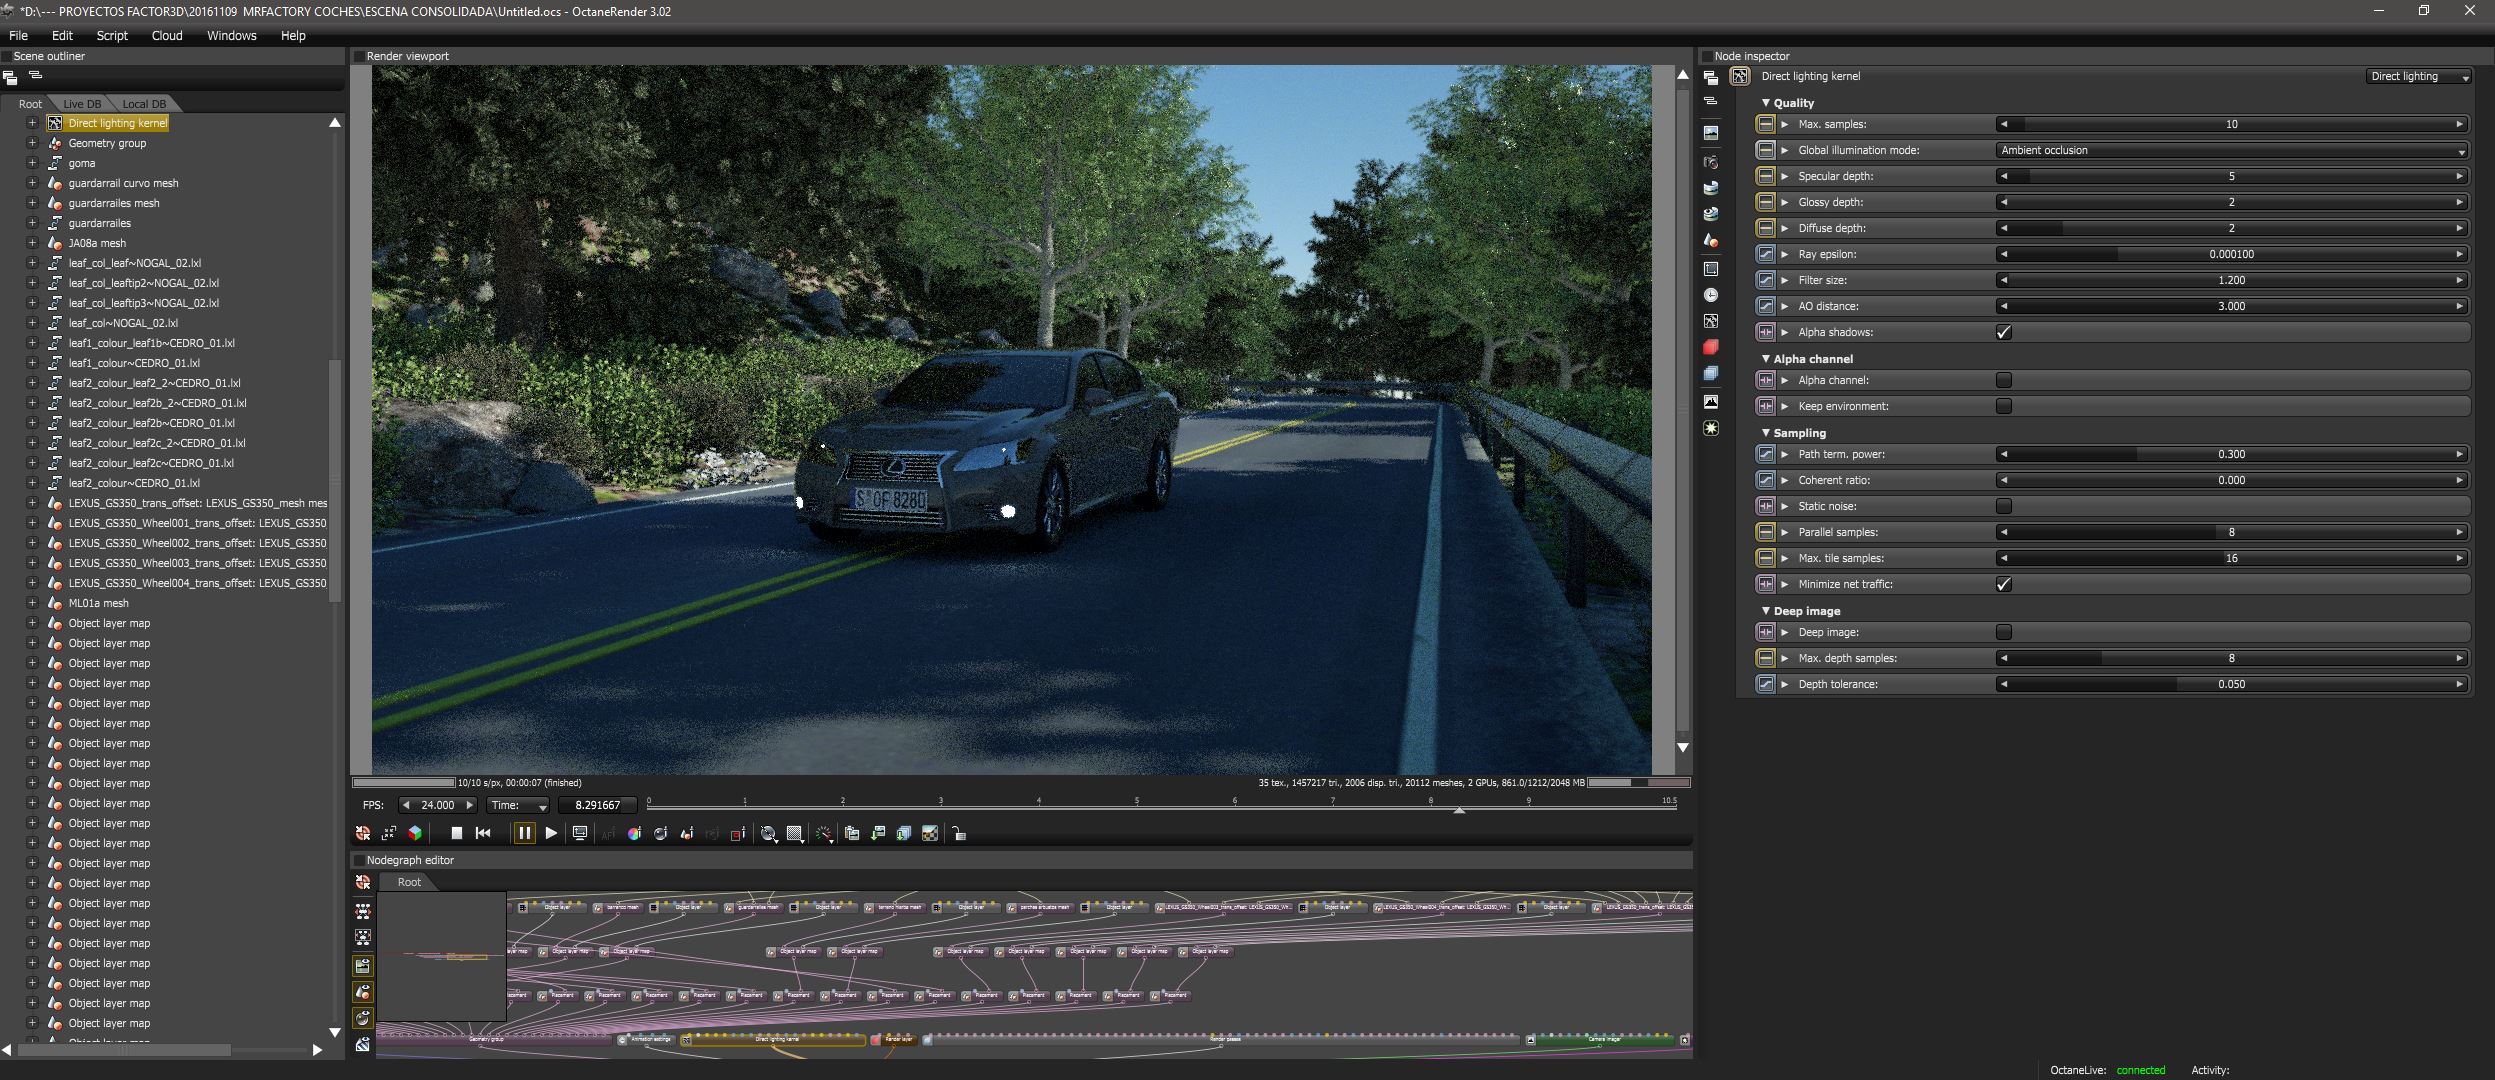The width and height of the screenshot is (2495, 1080).
Task: Click the RGB cube icon in viewport toolbar
Action: coord(415,833)
